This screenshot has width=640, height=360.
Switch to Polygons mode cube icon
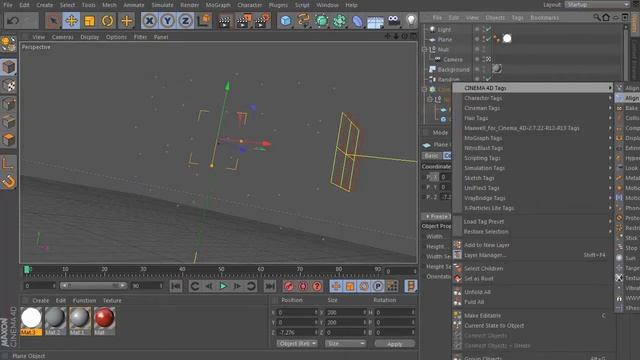coord(9,140)
